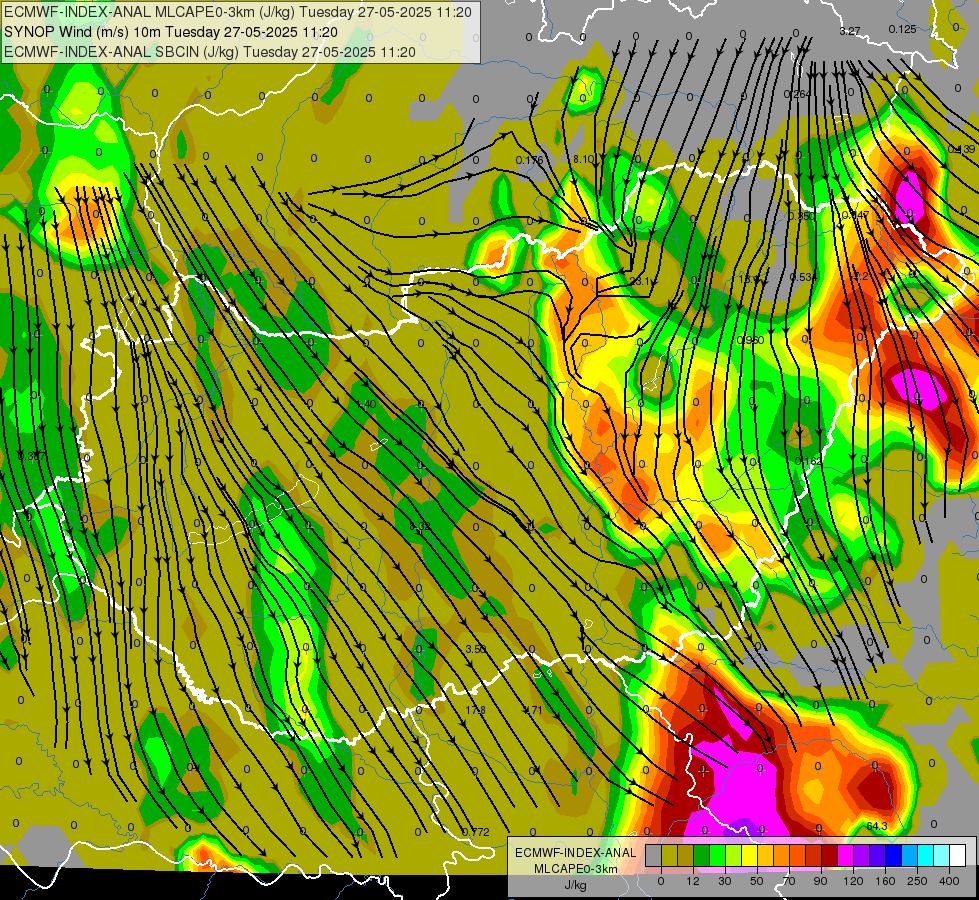Click the 17.8 value on the map

[476, 710]
